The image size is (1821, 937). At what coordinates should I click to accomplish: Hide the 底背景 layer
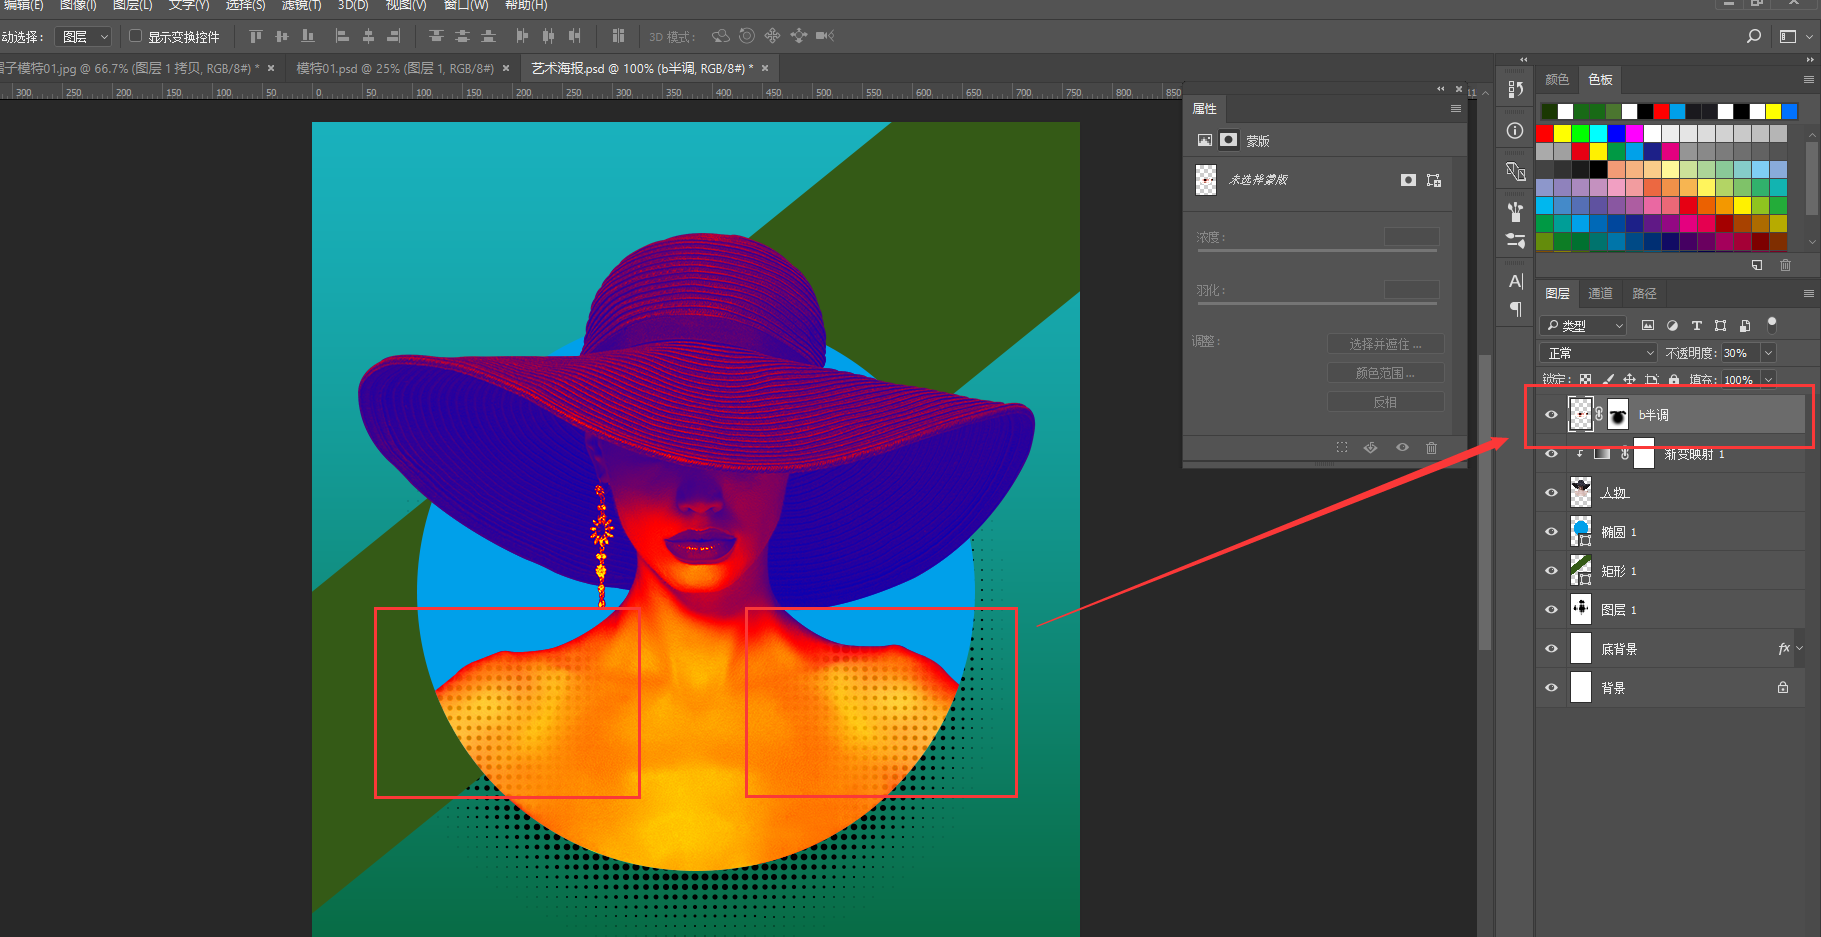click(1551, 649)
